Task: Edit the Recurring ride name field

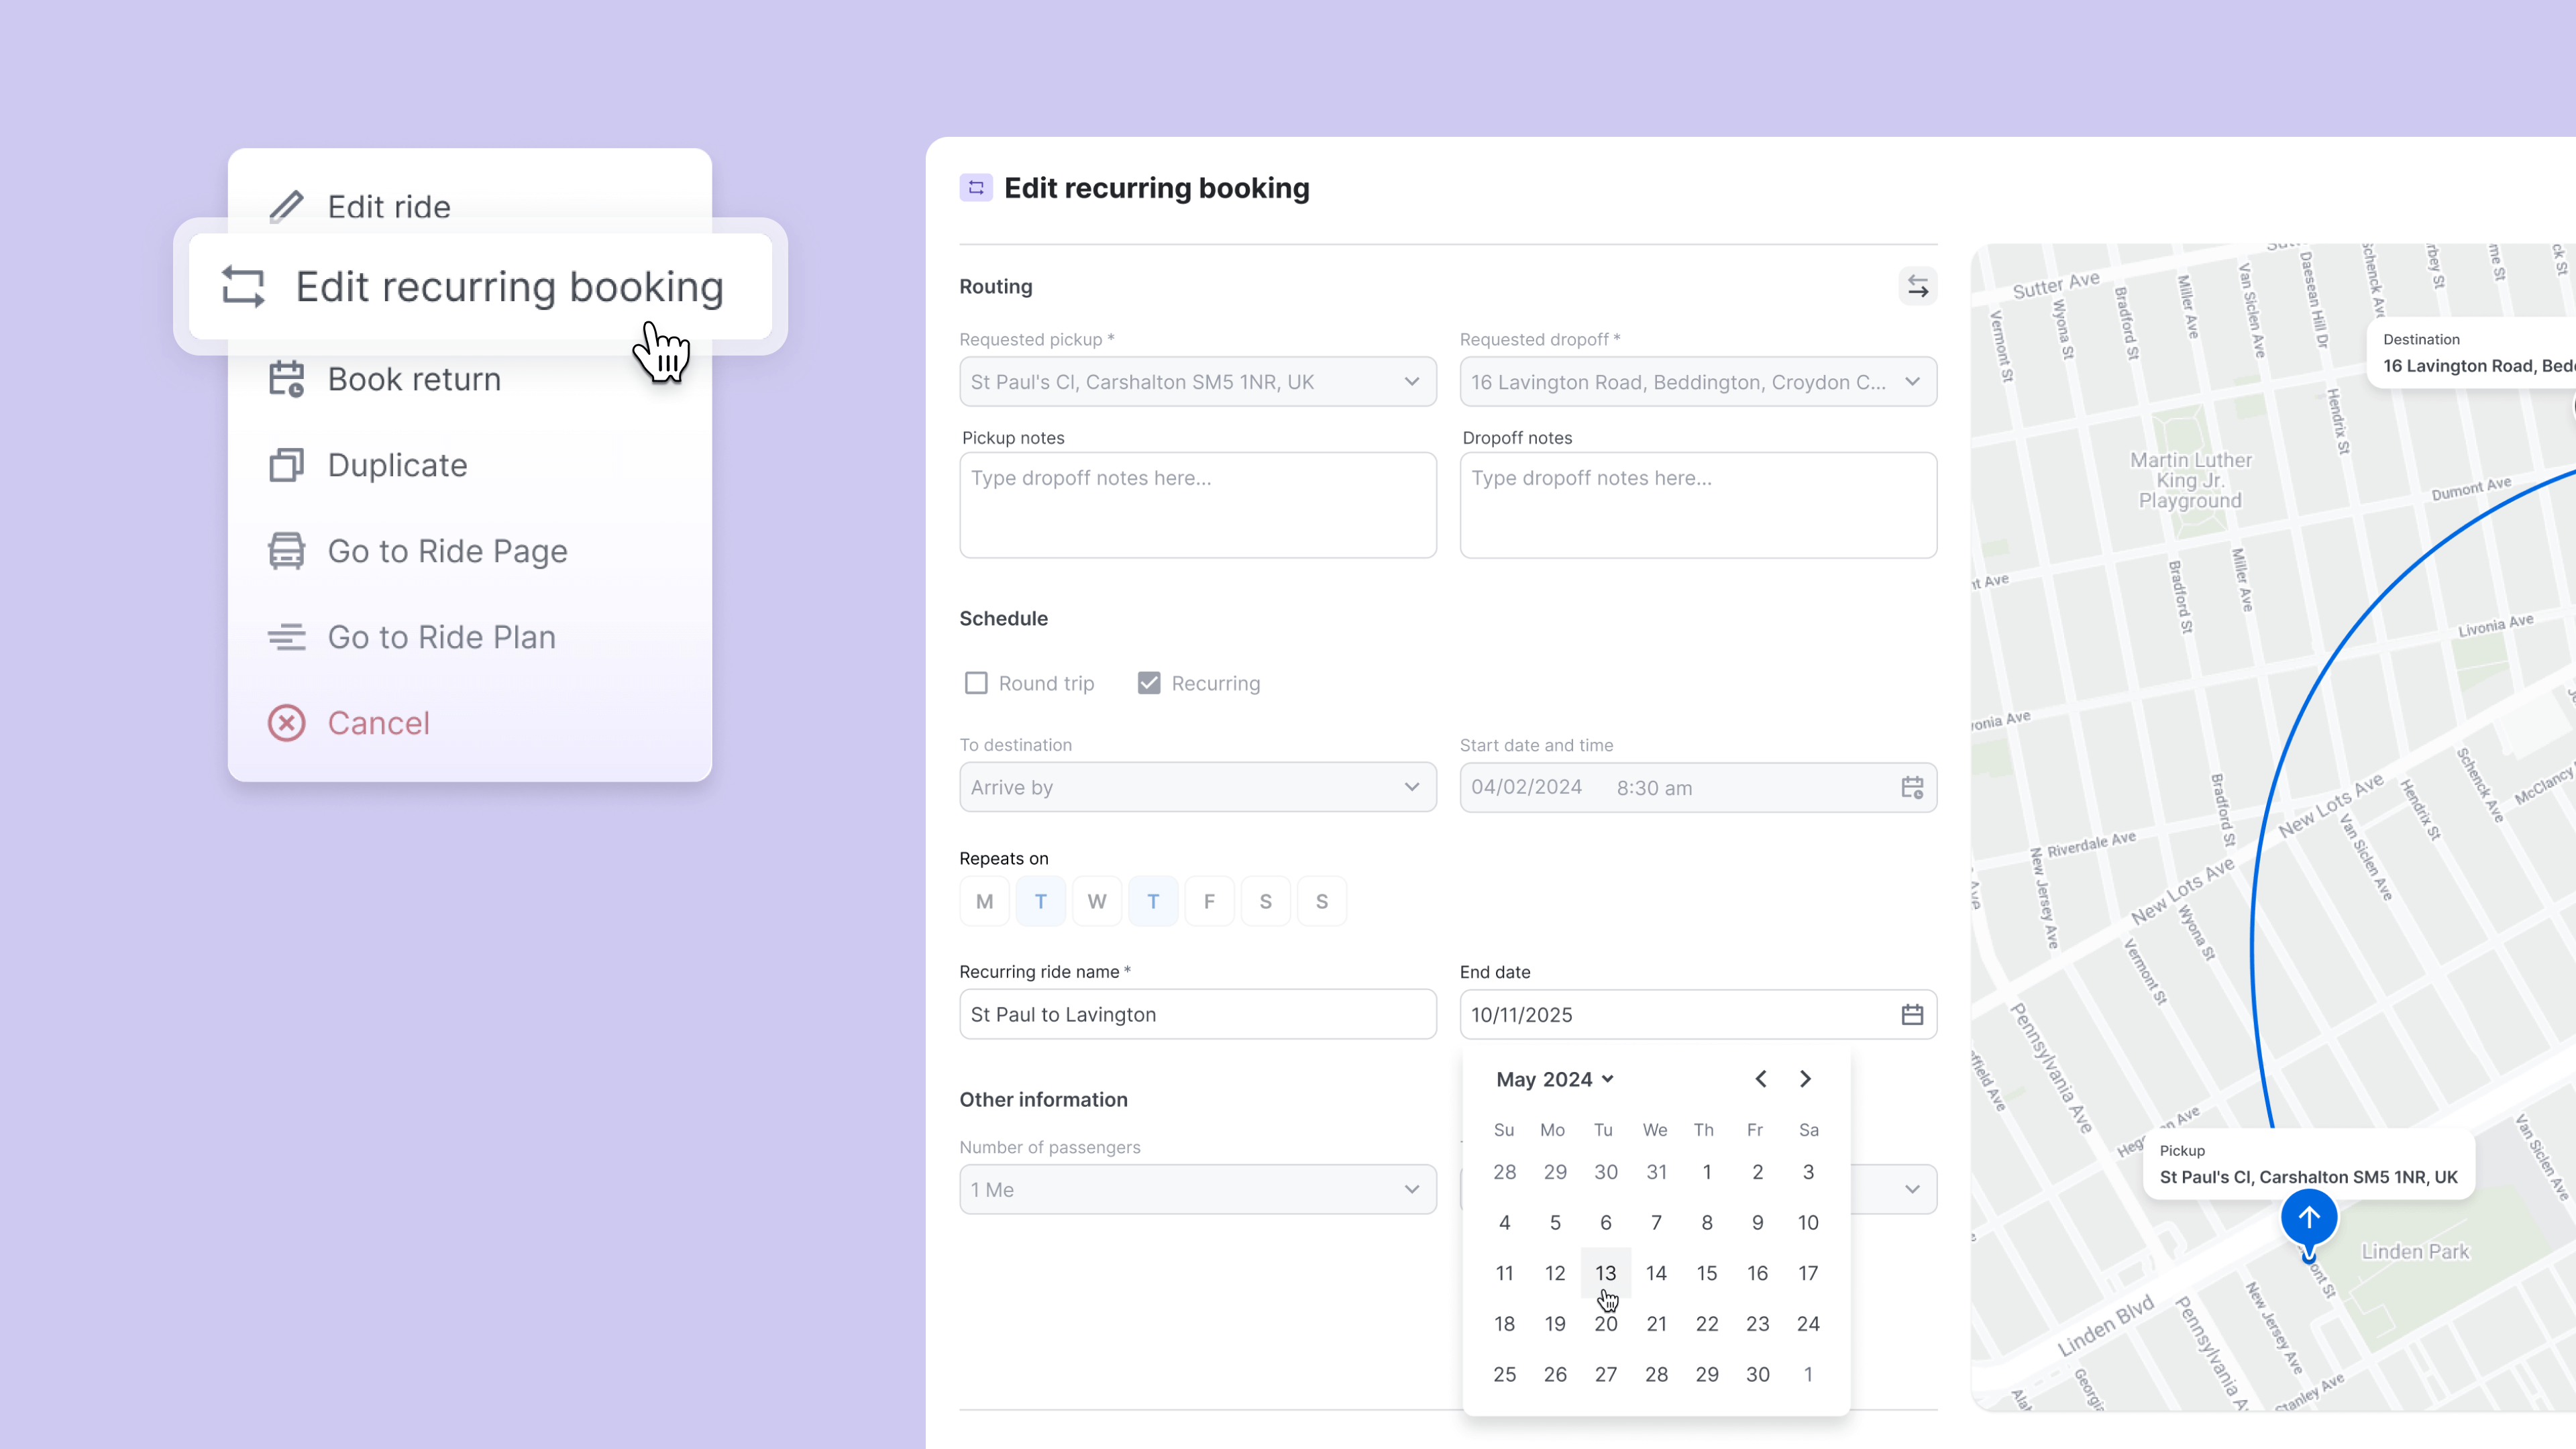Action: click(1198, 1015)
